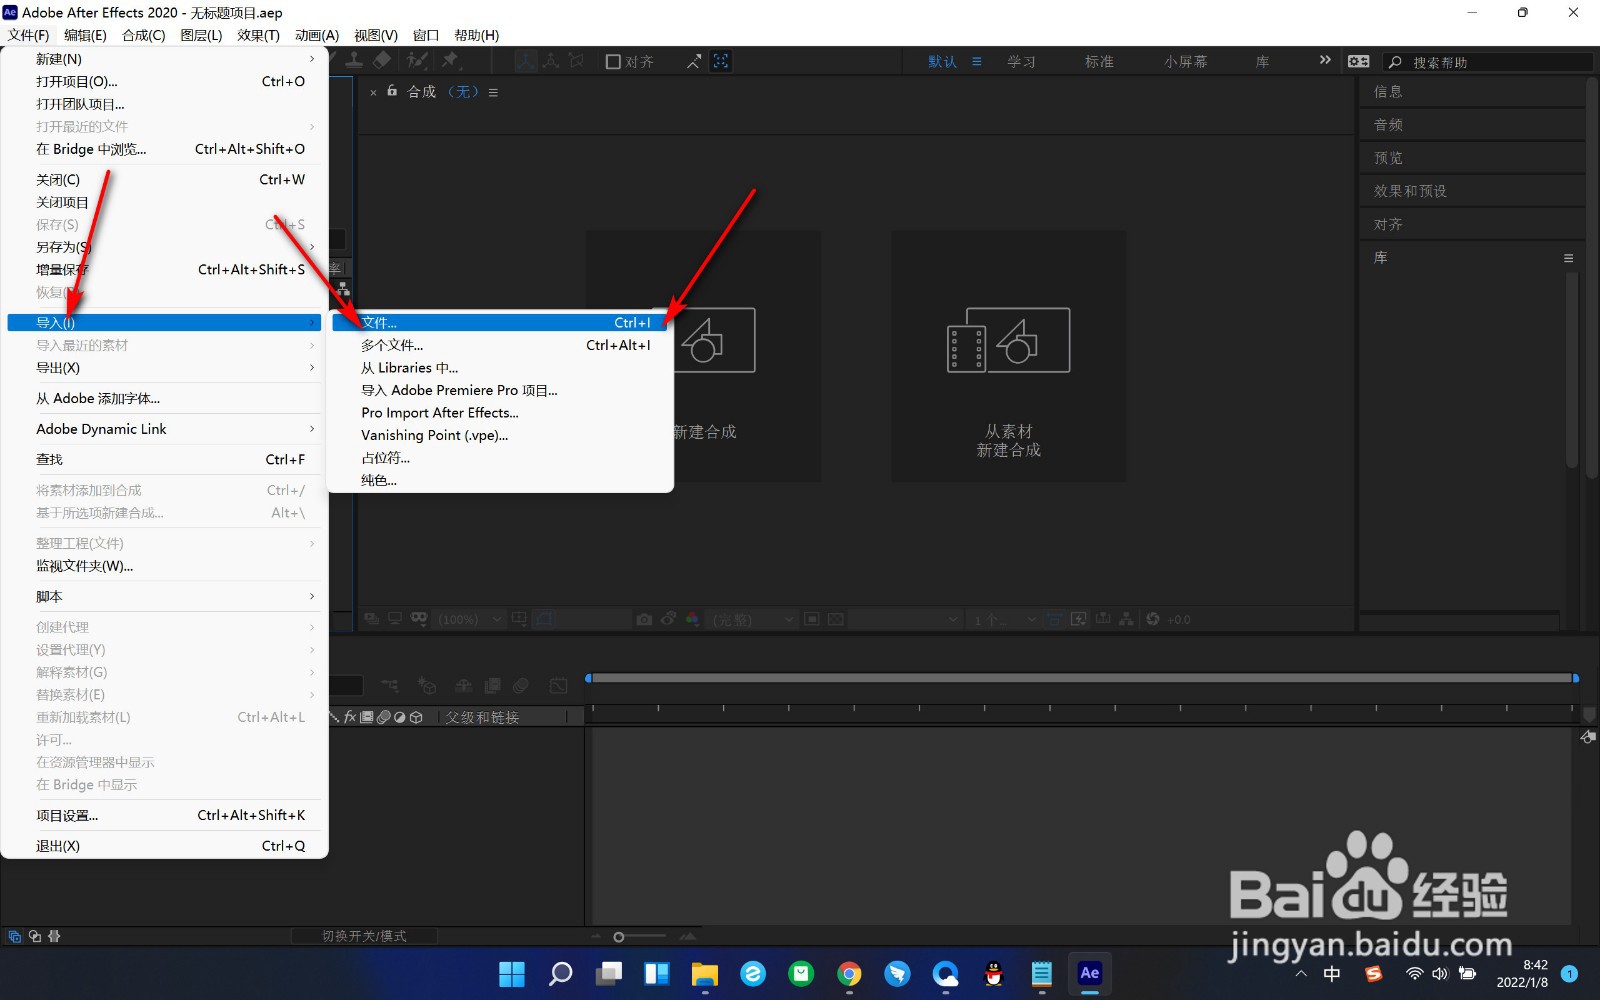This screenshot has width=1600, height=1000.
Task: Click the snap to collapsed compositions icon
Action: pyautogui.click(x=720, y=61)
